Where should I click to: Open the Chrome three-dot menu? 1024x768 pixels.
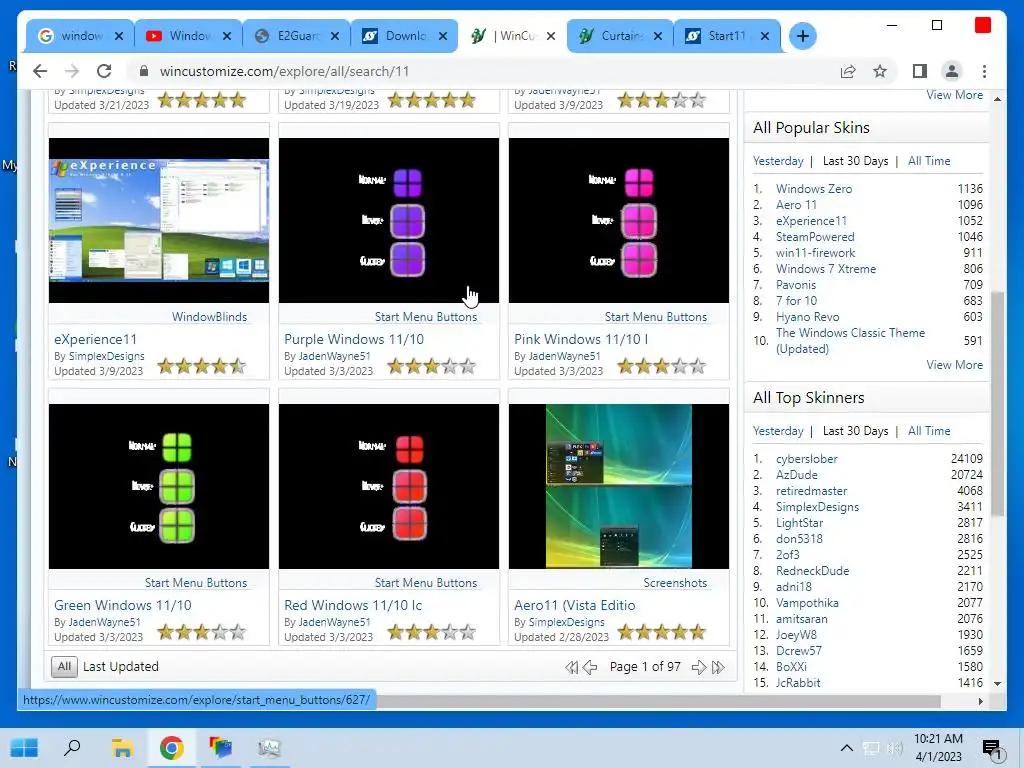(984, 71)
